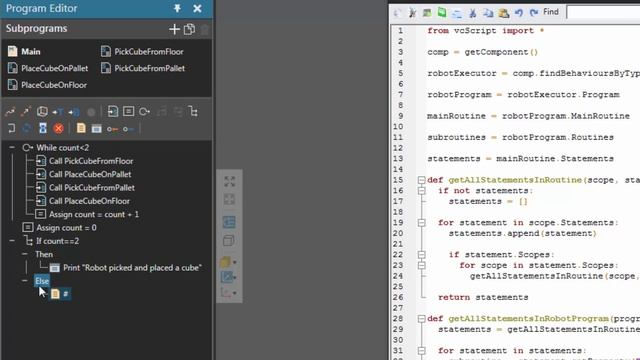Collapse the If count==2 statement

tap(12, 241)
